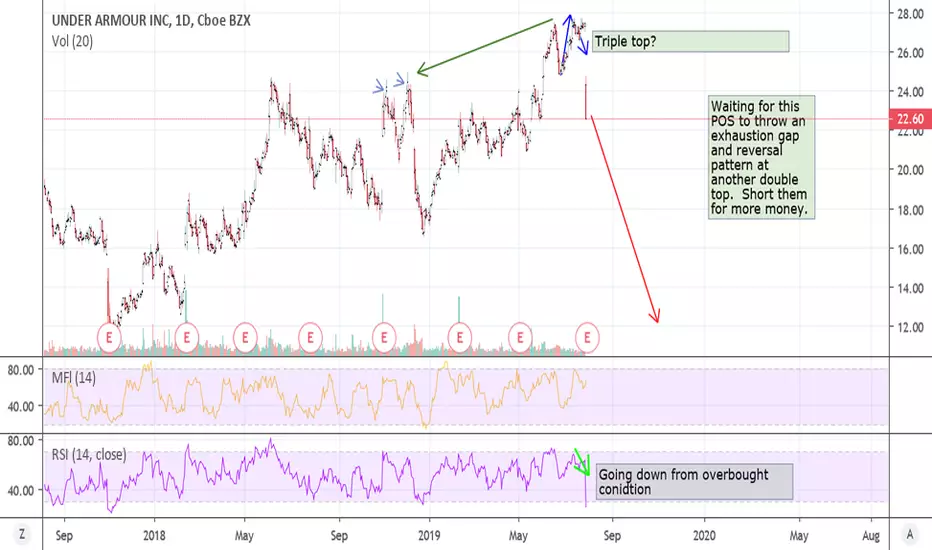Click the 2018 label on time axis
This screenshot has height=550, width=932.
[154, 536]
